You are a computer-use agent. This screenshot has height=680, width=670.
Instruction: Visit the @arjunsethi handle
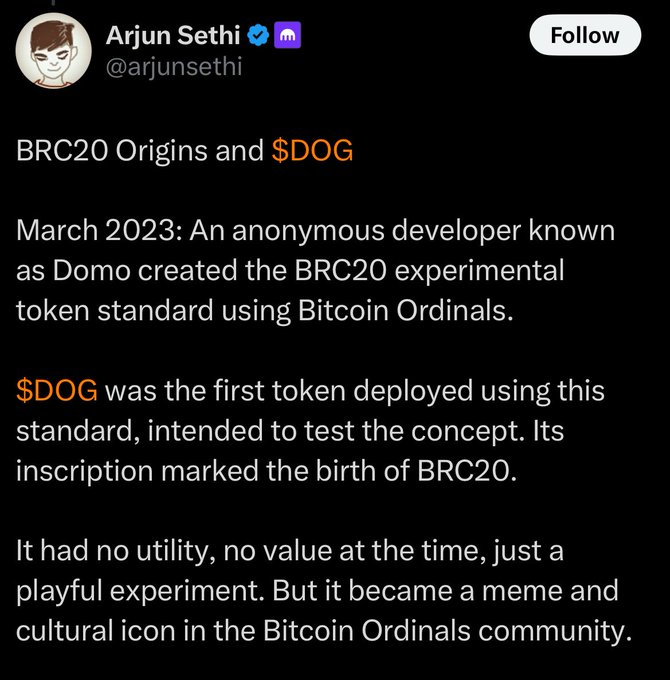173,67
